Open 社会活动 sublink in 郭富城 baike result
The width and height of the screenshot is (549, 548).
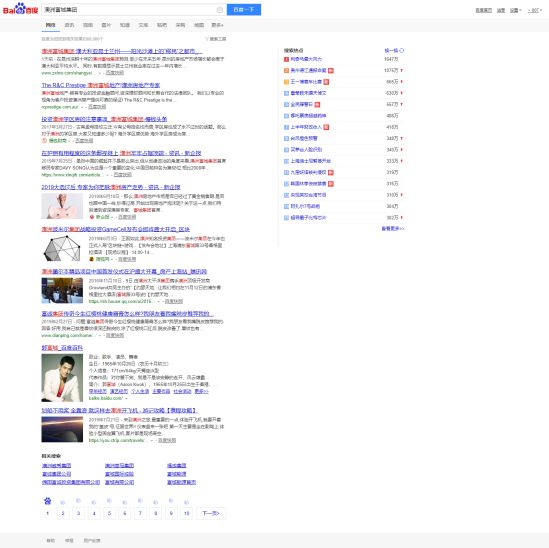182,391
